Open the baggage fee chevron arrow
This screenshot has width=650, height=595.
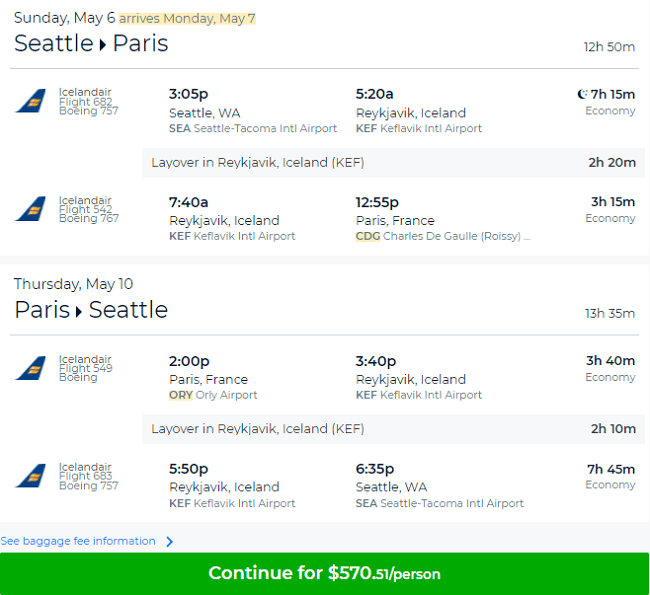click(170, 542)
